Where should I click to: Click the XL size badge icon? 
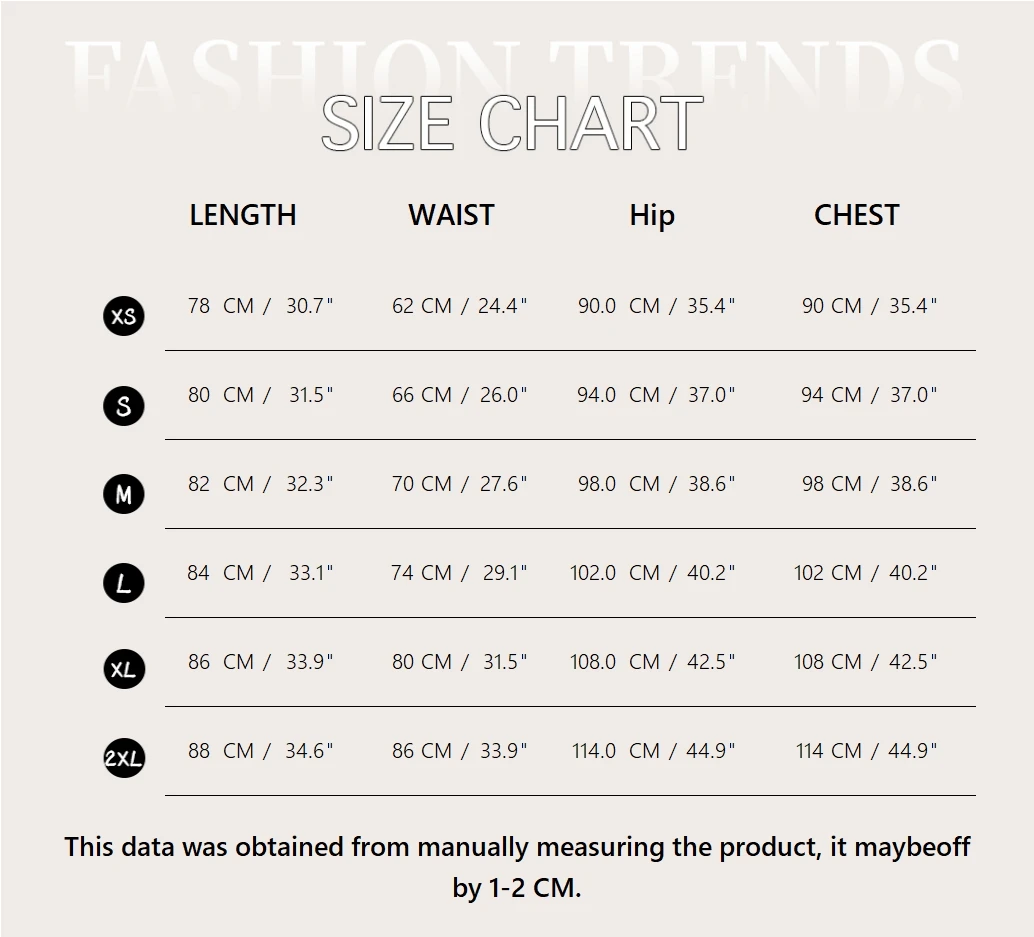click(x=124, y=669)
